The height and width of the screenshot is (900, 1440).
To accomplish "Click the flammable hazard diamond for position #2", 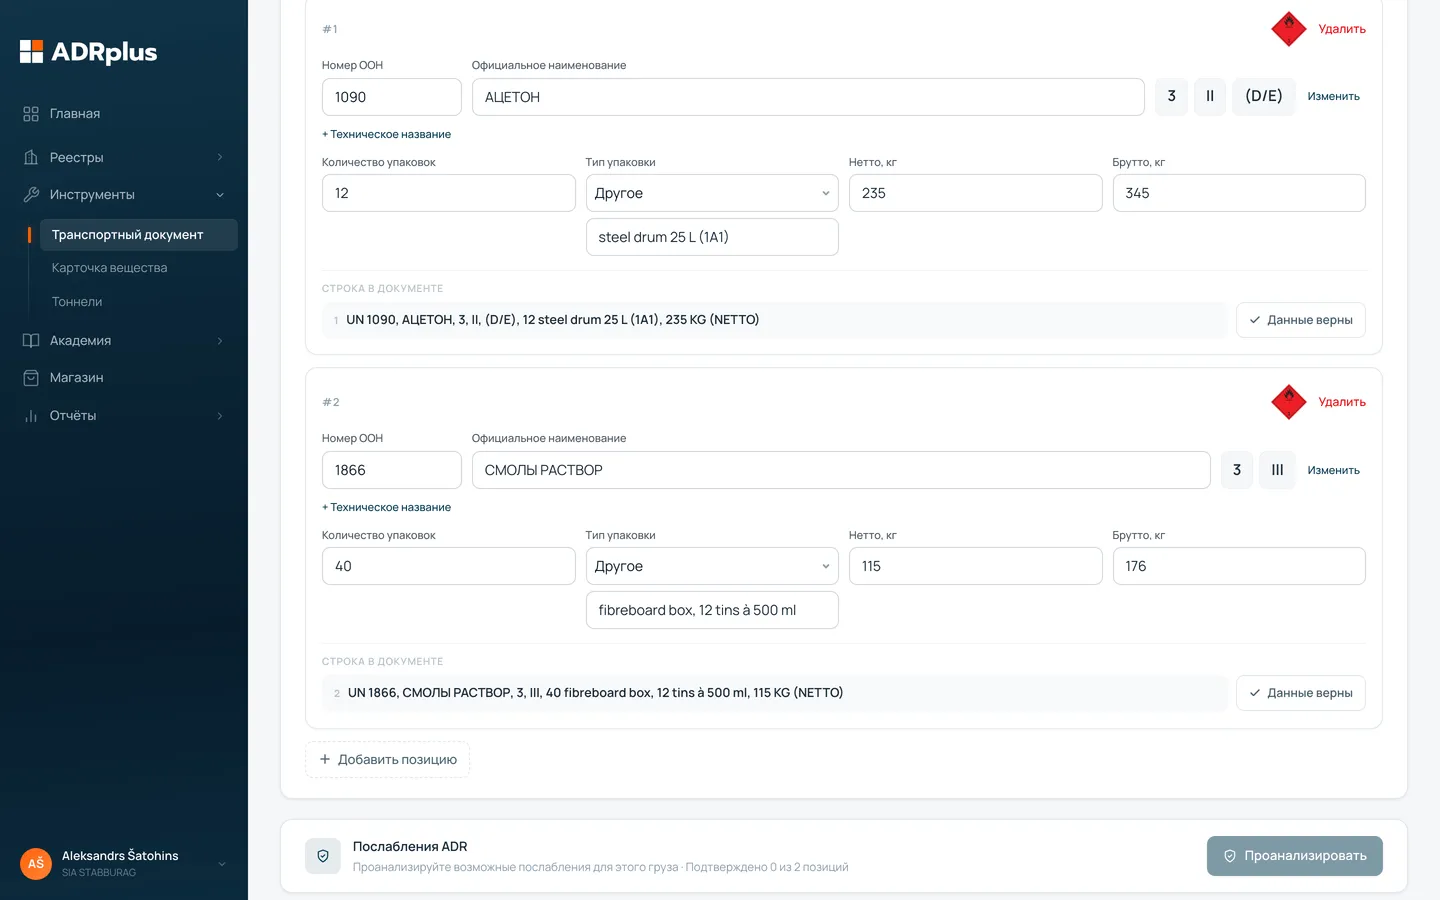I will [1289, 402].
